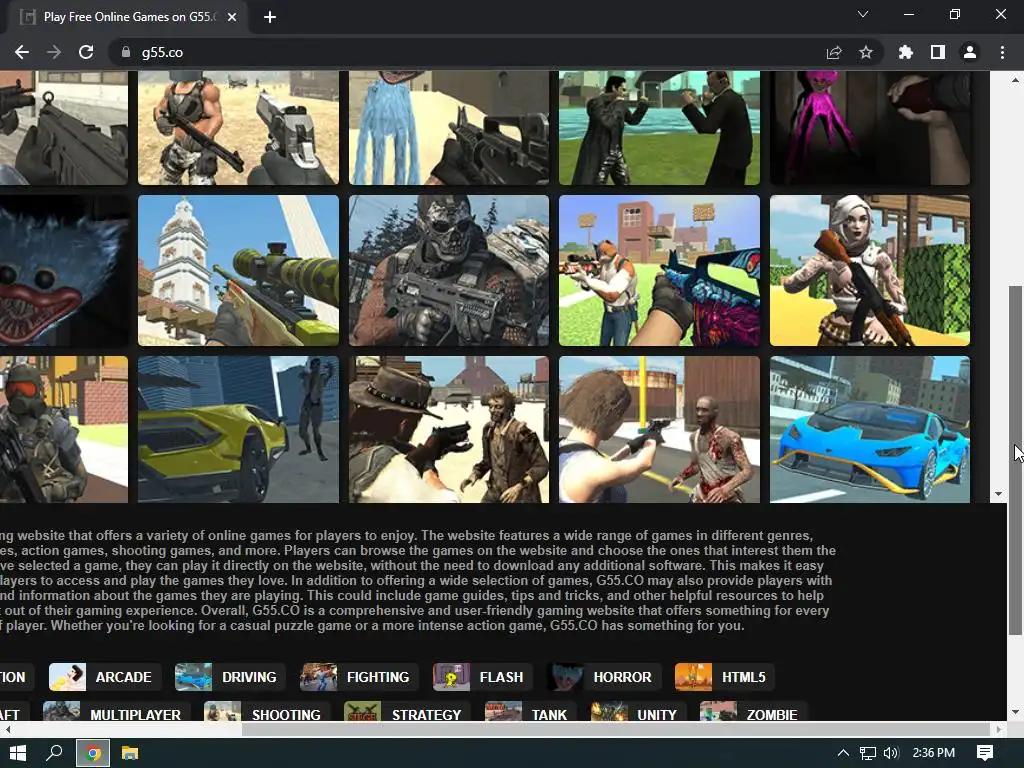Image resolution: width=1024 pixels, height=768 pixels.
Task: Open the pink monster horror game thumbnail
Action: pyautogui.click(x=870, y=128)
